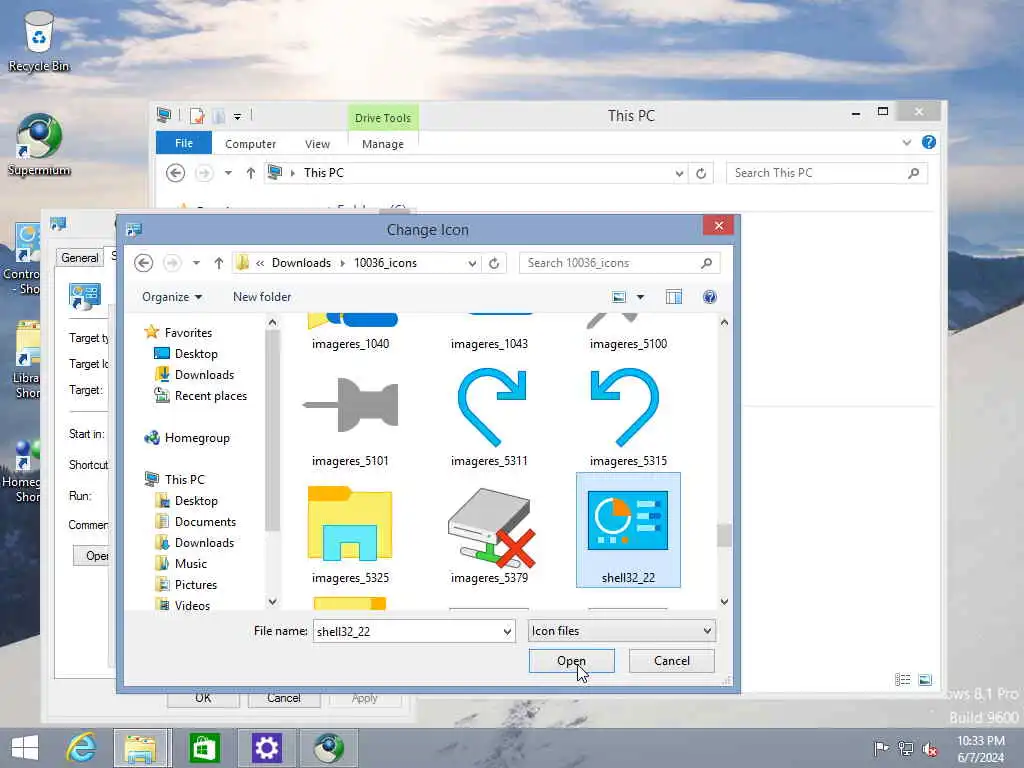1024x768 pixels.
Task: Select the imageres_5325 folder icon
Action: click(350, 524)
